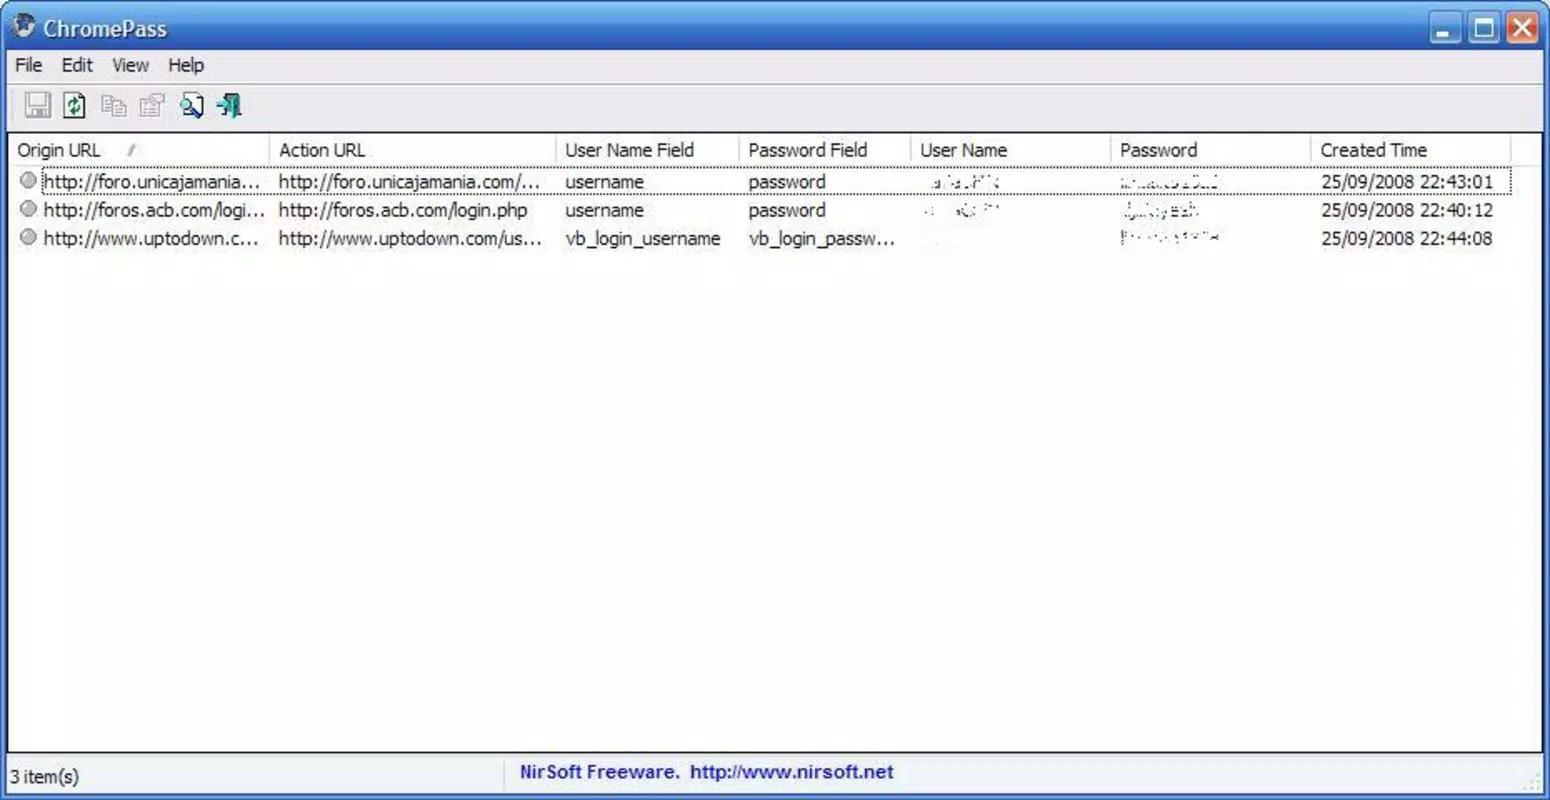The height and width of the screenshot is (800, 1550).
Task: Sort by the User Name column header
Action: (x=1010, y=150)
